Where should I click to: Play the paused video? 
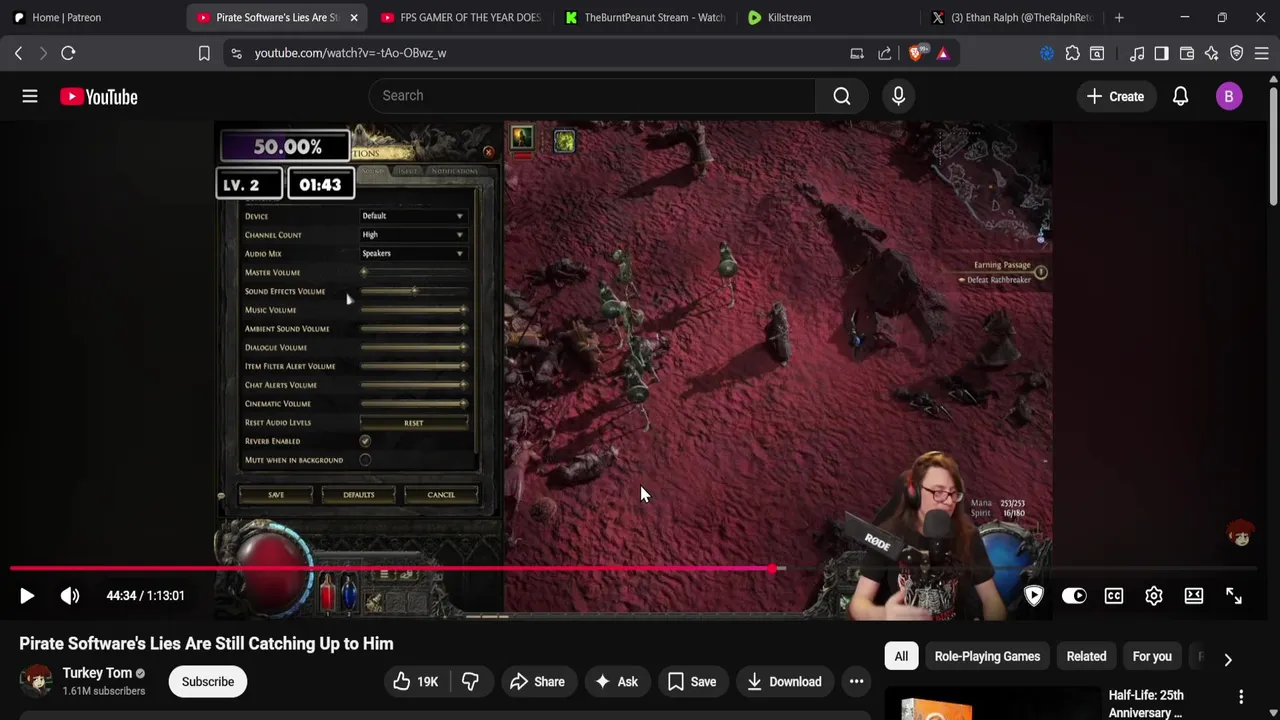point(27,596)
